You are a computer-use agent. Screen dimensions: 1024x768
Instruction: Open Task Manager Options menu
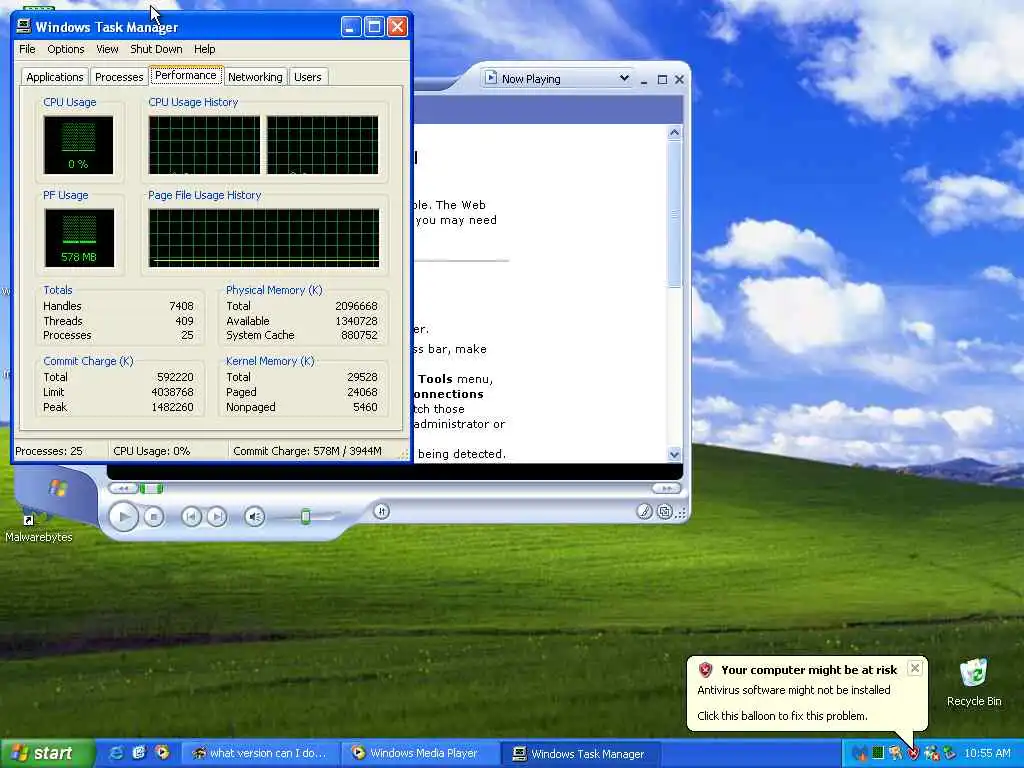pyautogui.click(x=65, y=49)
